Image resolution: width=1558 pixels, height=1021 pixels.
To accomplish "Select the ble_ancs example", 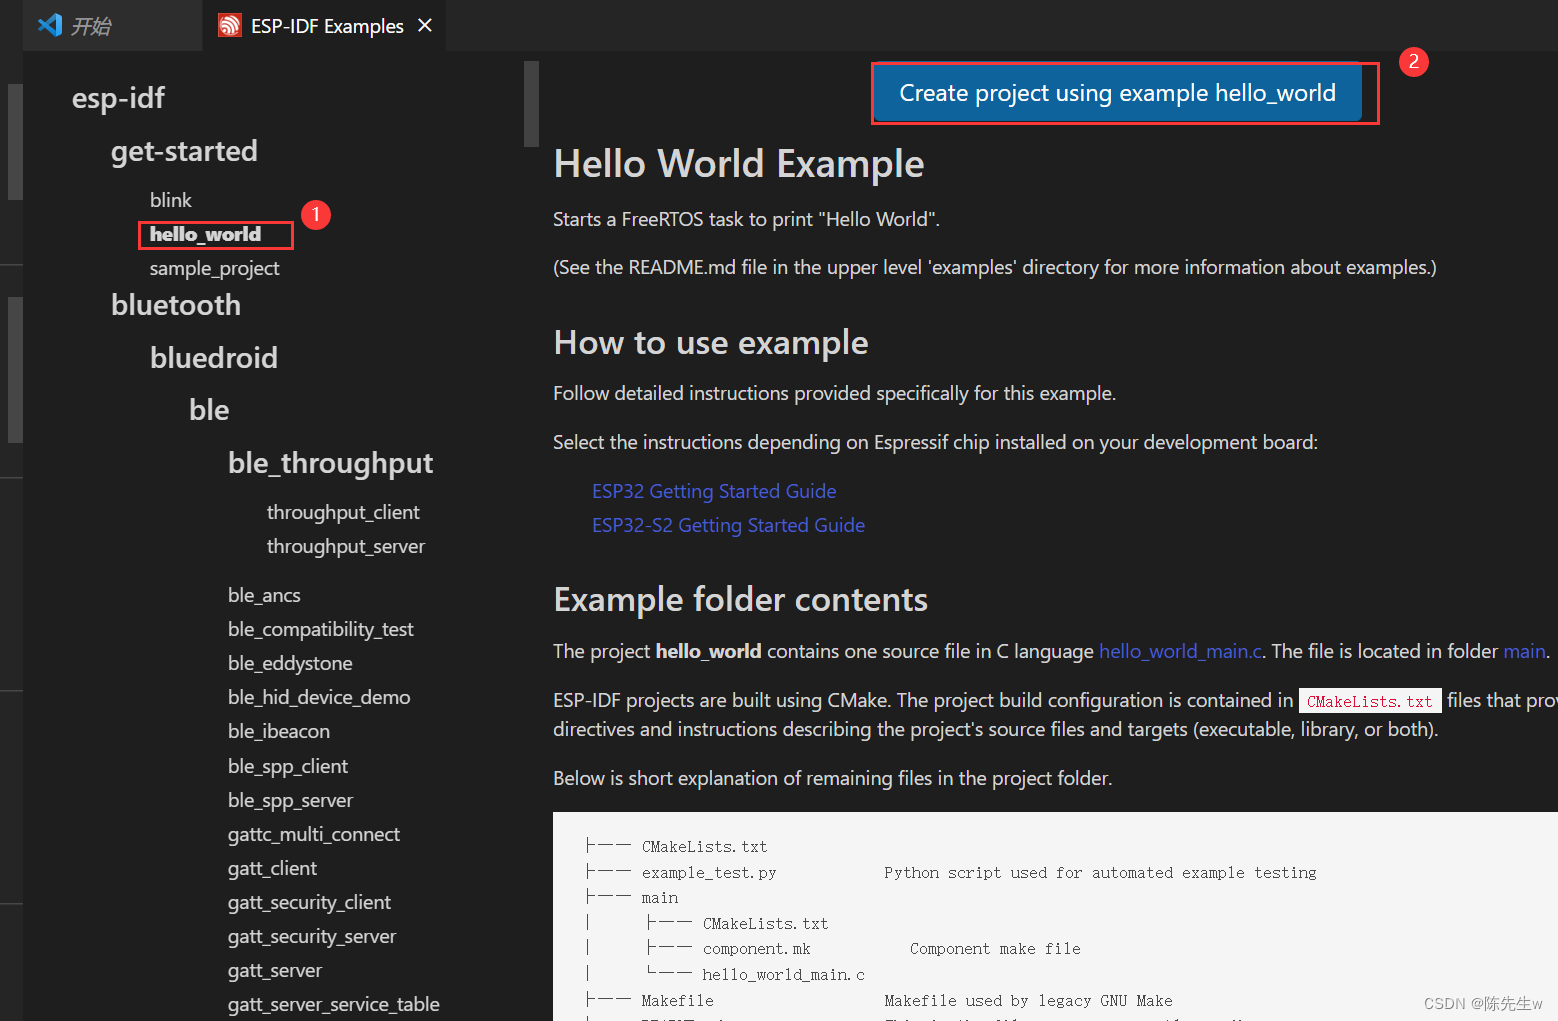I will pyautogui.click(x=264, y=595).
